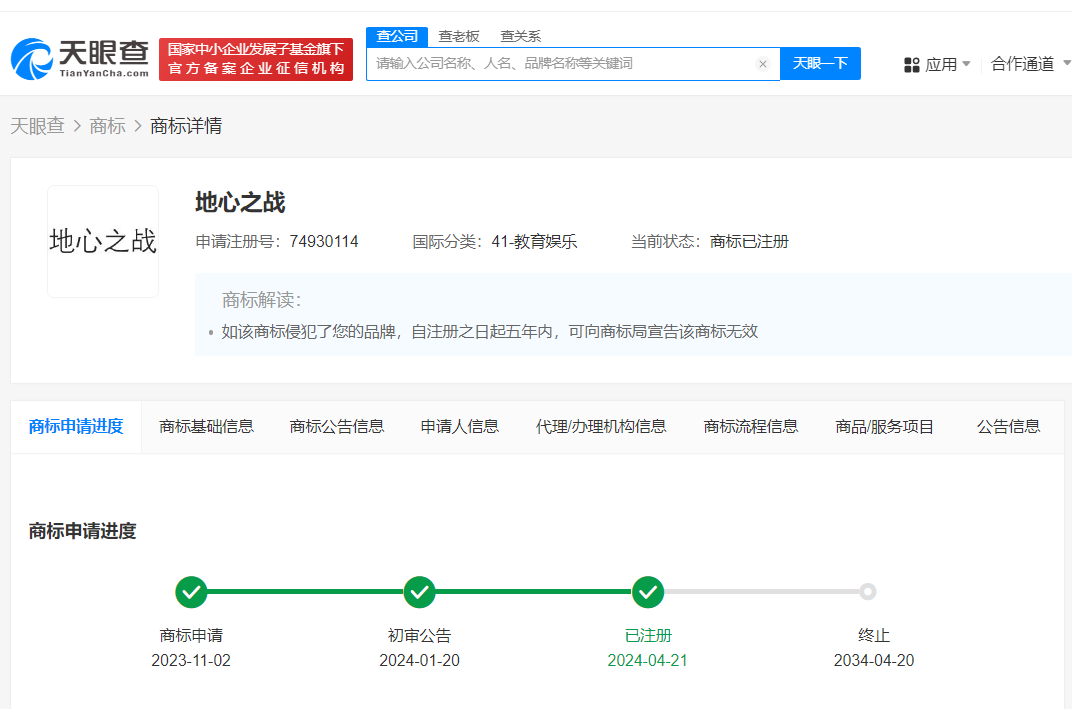Click the 商标申请 green checkmark icon
This screenshot has width=1072, height=709.
click(x=191, y=592)
